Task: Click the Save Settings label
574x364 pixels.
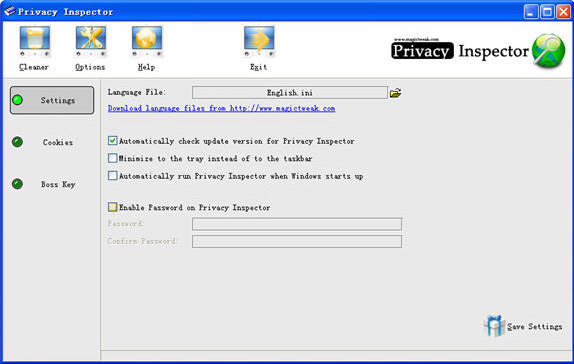Action: pos(535,326)
